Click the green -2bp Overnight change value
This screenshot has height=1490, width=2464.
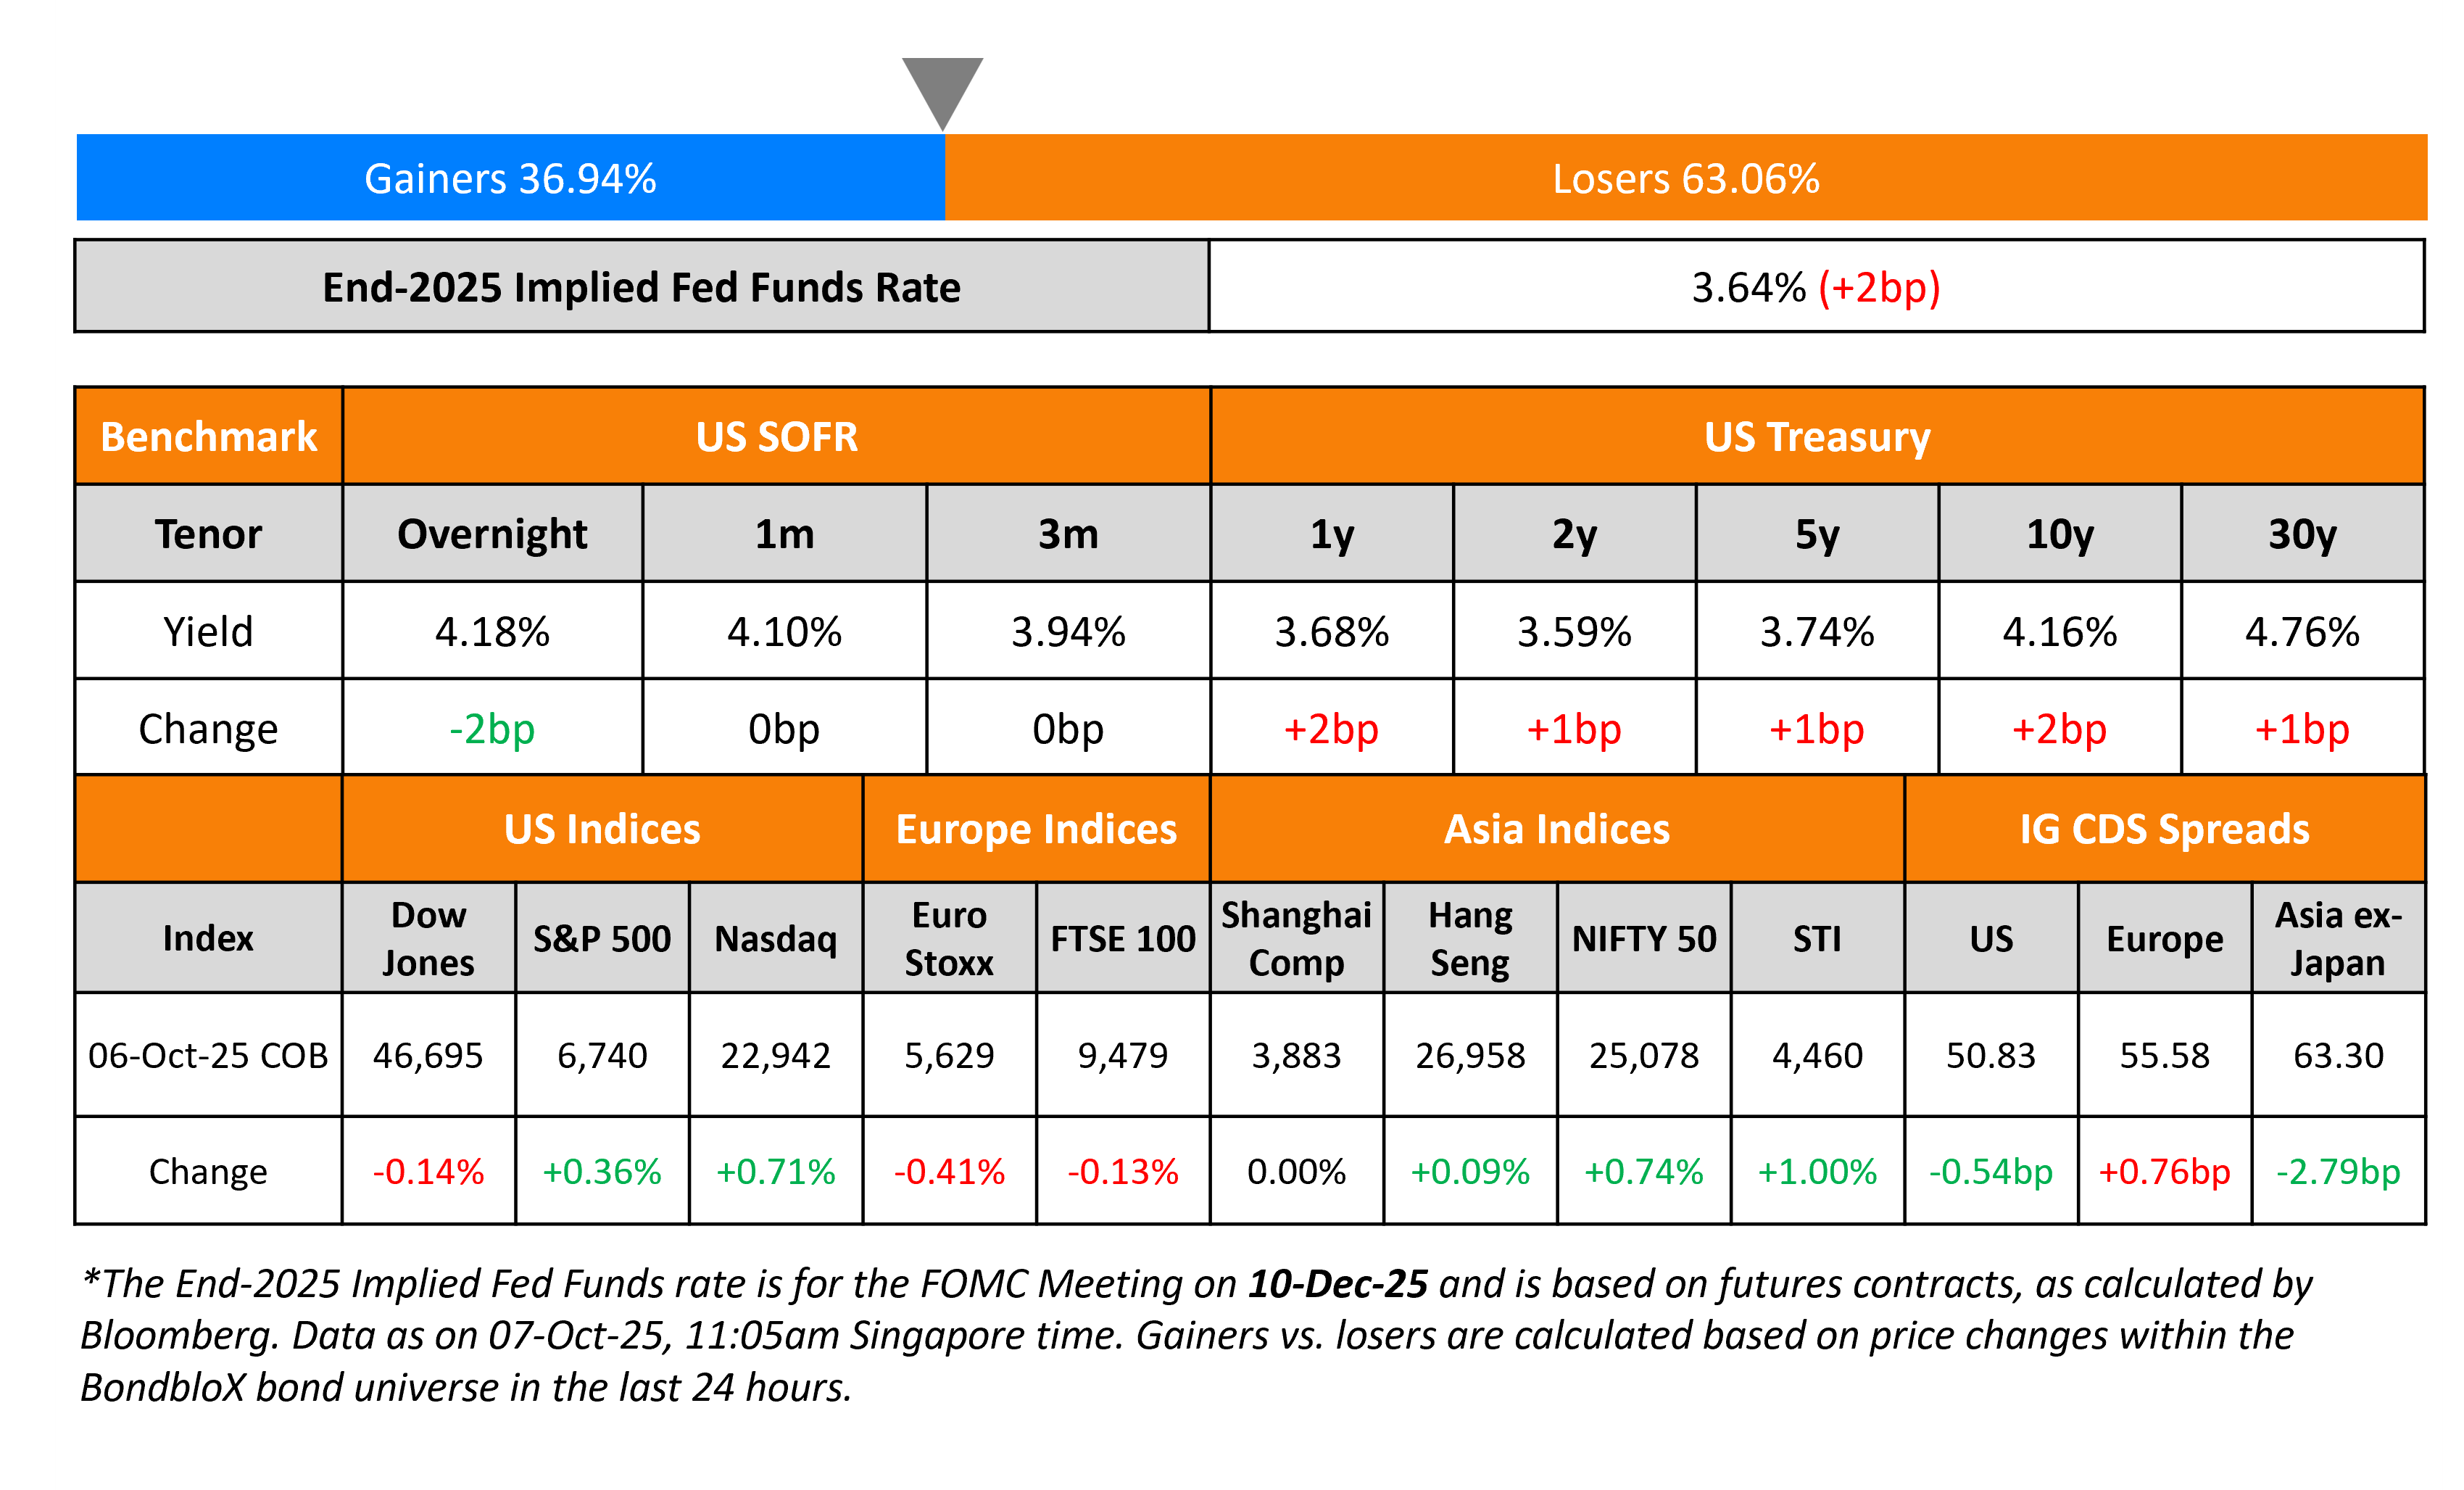pos(492,729)
